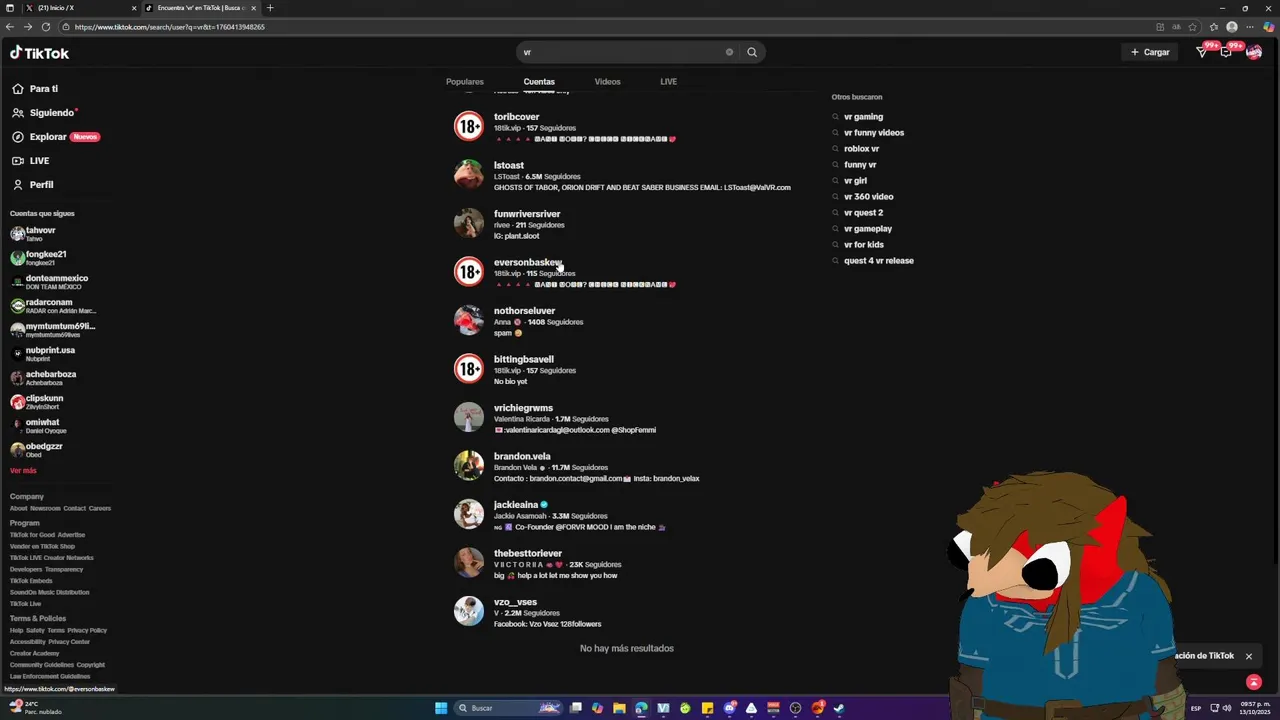
Task: Open eversonbaskew 18+ avatar
Action: point(469,272)
